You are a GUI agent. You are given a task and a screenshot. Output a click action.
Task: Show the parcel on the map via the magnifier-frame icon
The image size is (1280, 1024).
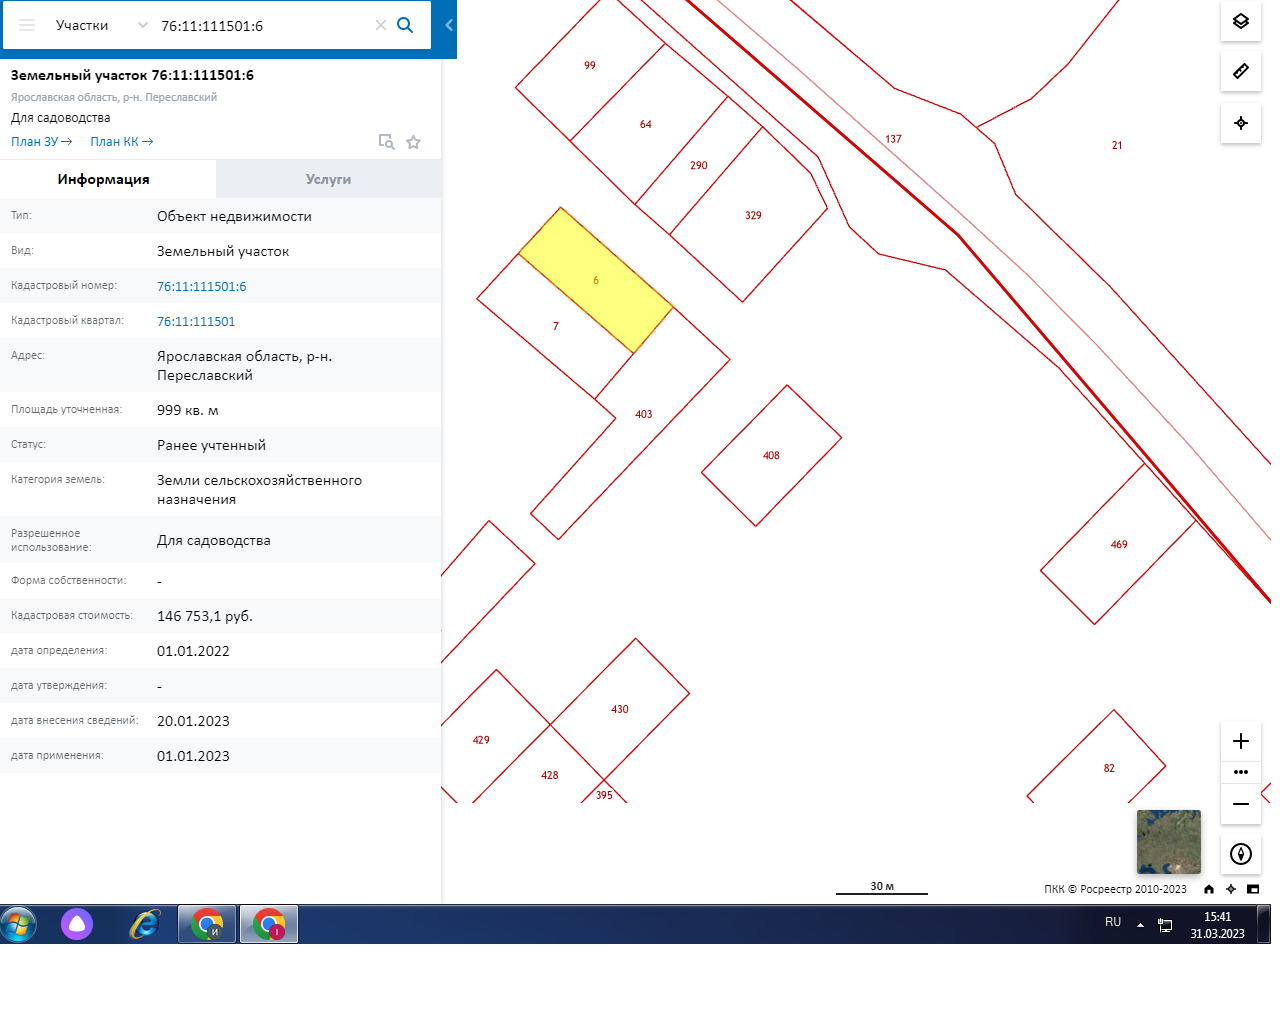point(386,142)
